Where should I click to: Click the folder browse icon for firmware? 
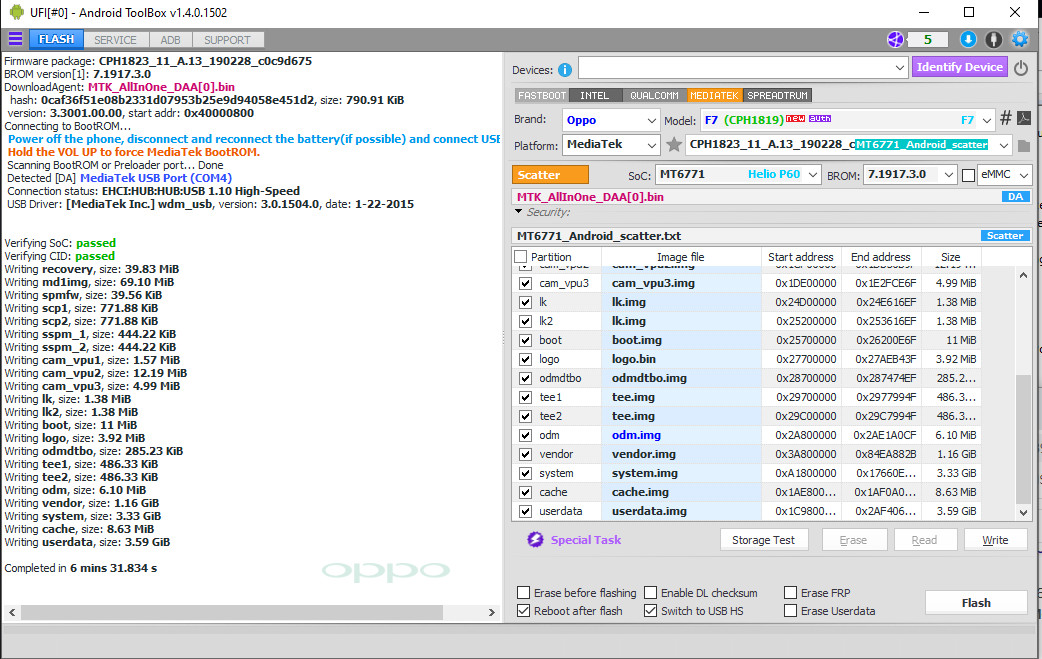click(1024, 146)
